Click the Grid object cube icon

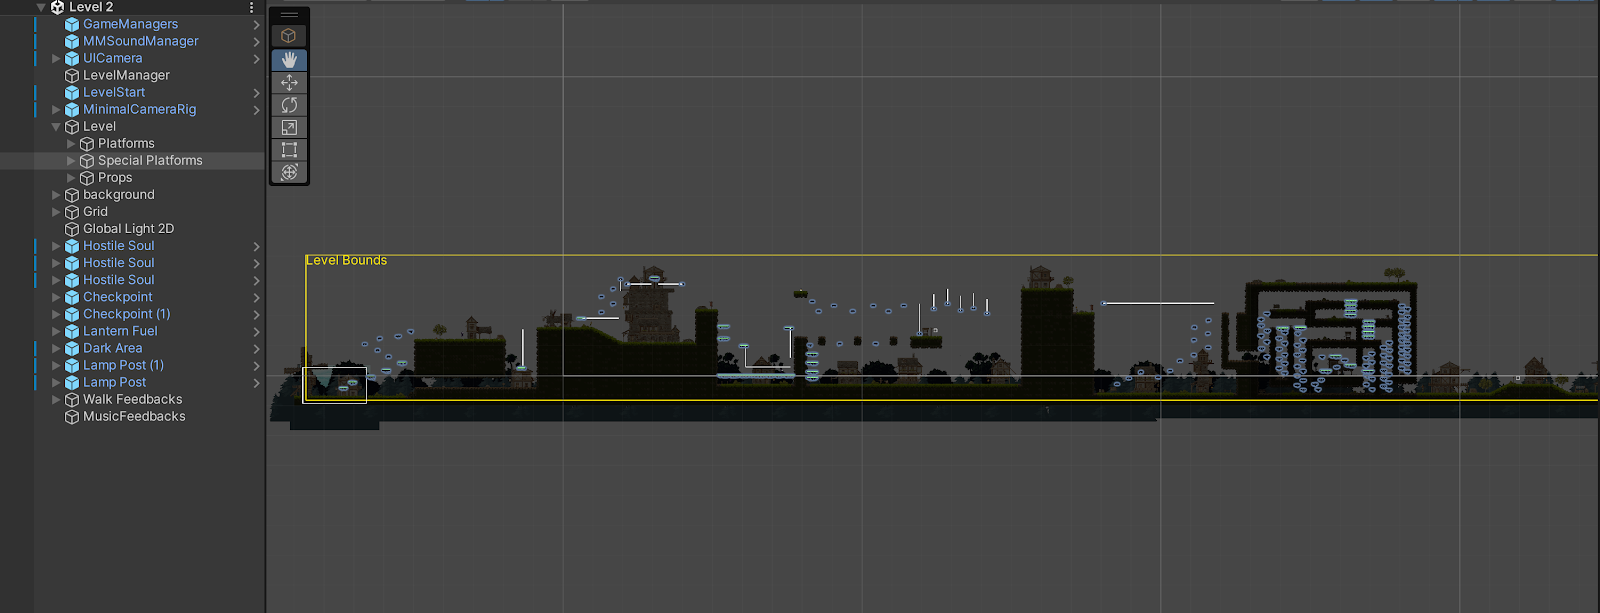tap(72, 212)
